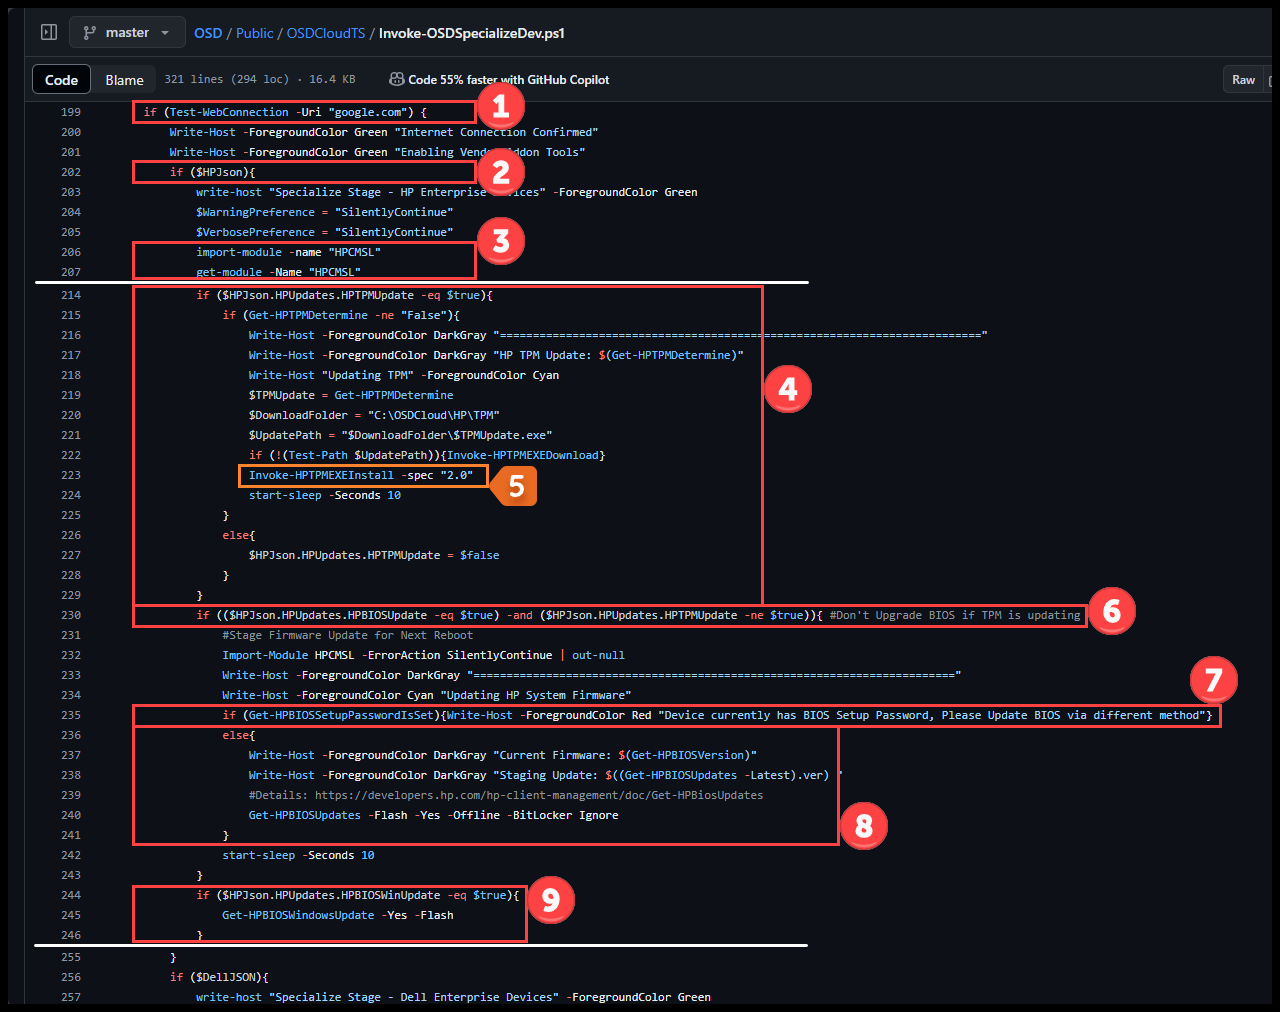This screenshot has height=1012, width=1280.
Task: Click the branch icon beside master
Action: 90,31
